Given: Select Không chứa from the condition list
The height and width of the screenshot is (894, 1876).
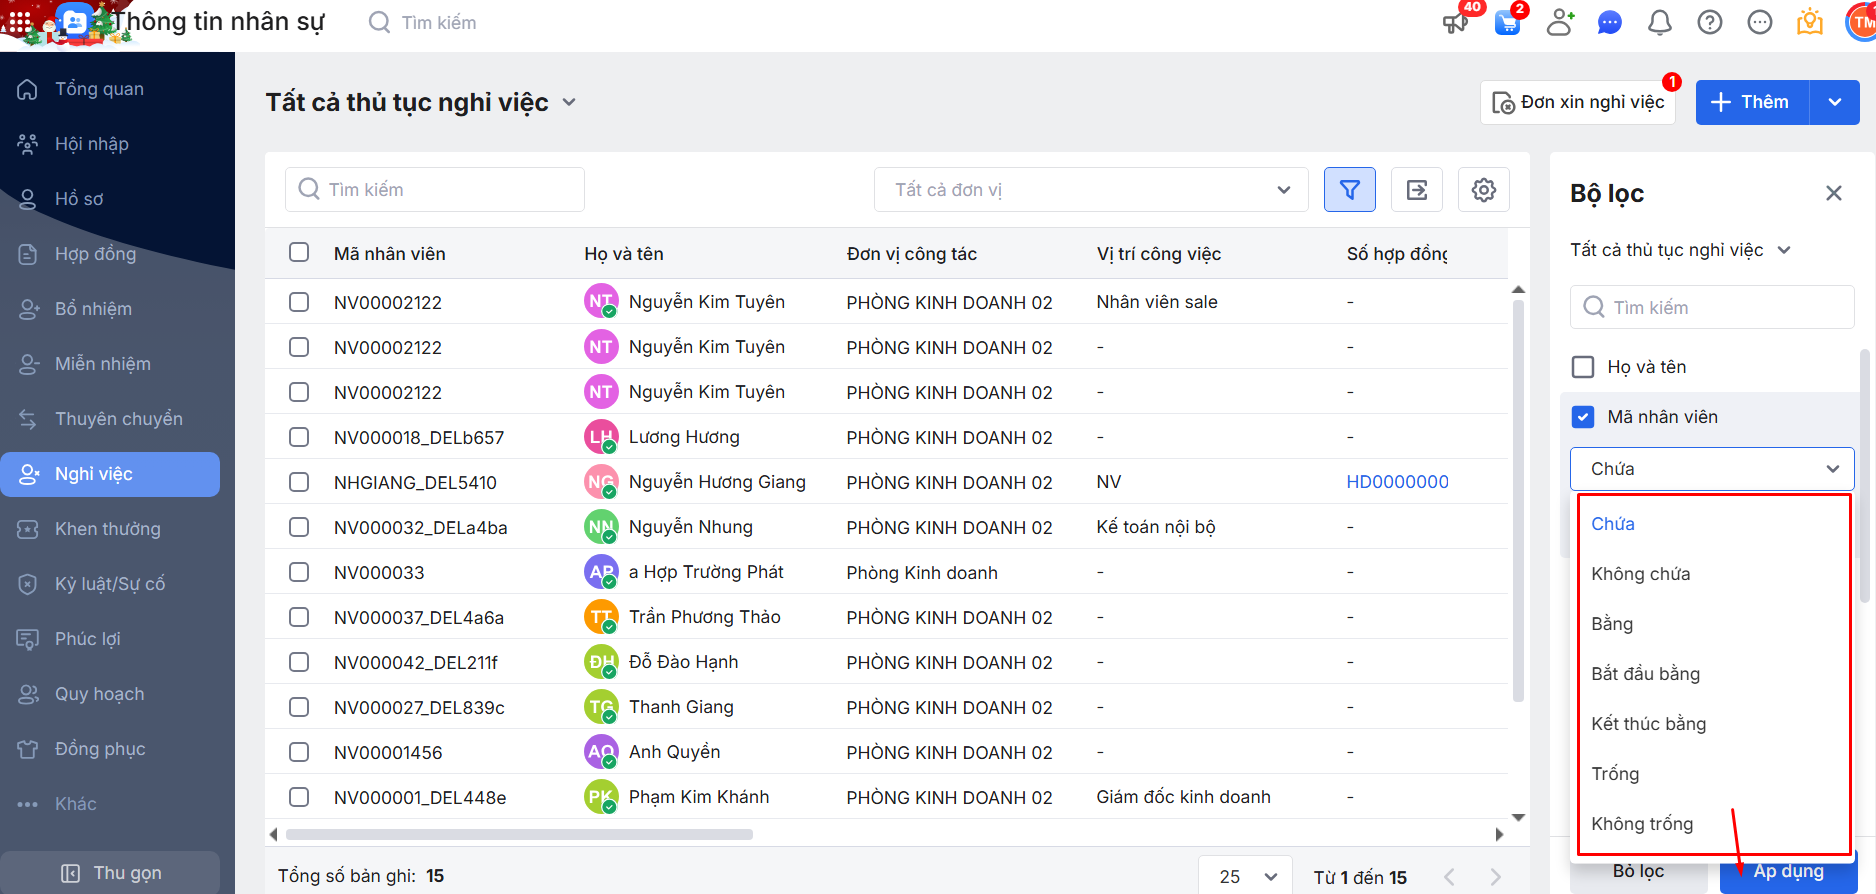Looking at the screenshot, I should coord(1640,574).
